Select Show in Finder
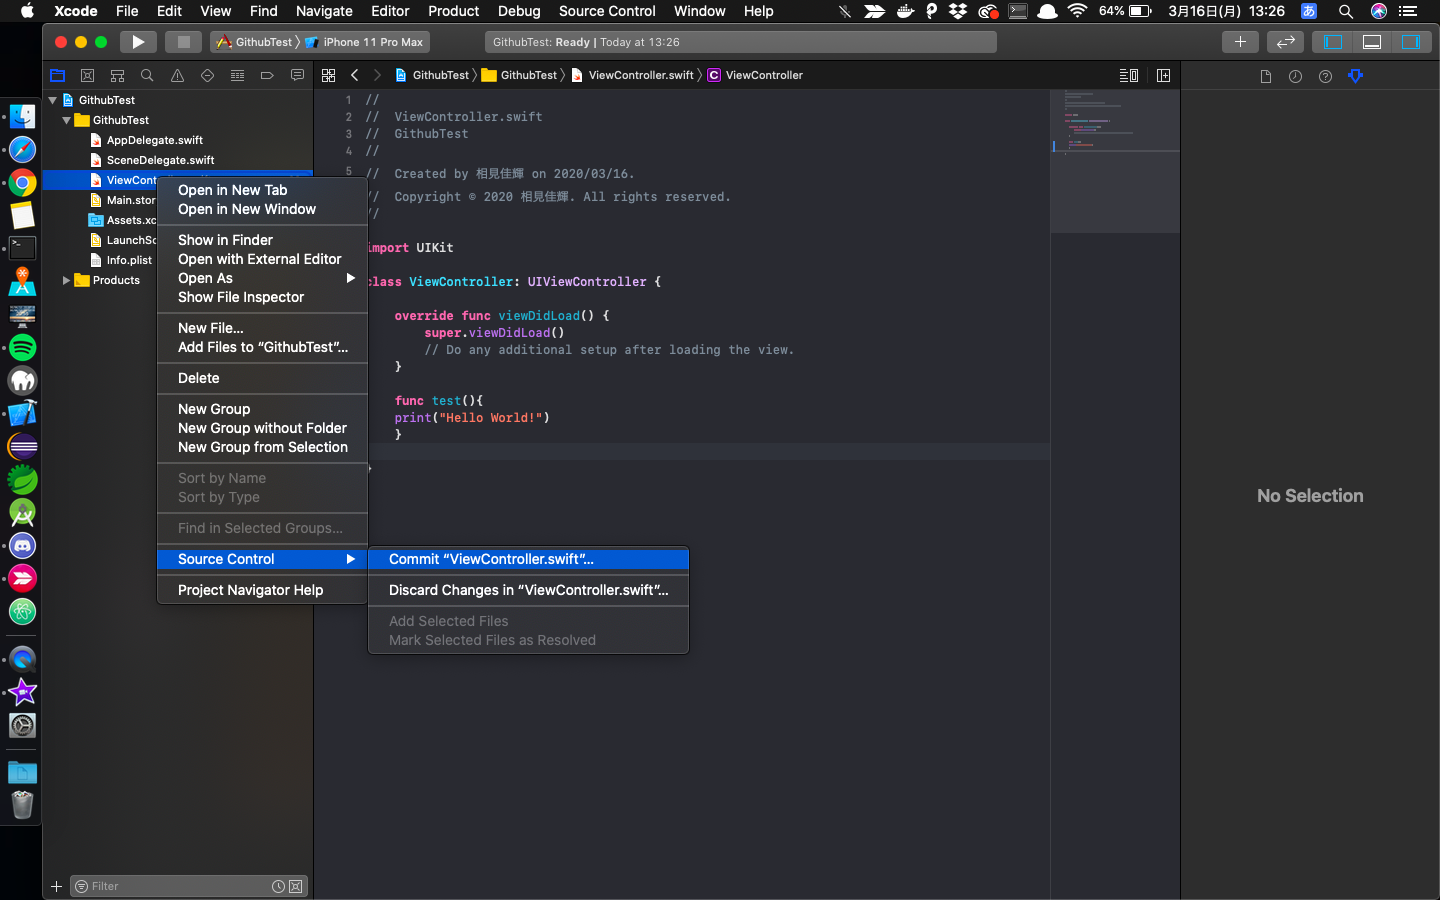This screenshot has width=1440, height=900. click(225, 240)
